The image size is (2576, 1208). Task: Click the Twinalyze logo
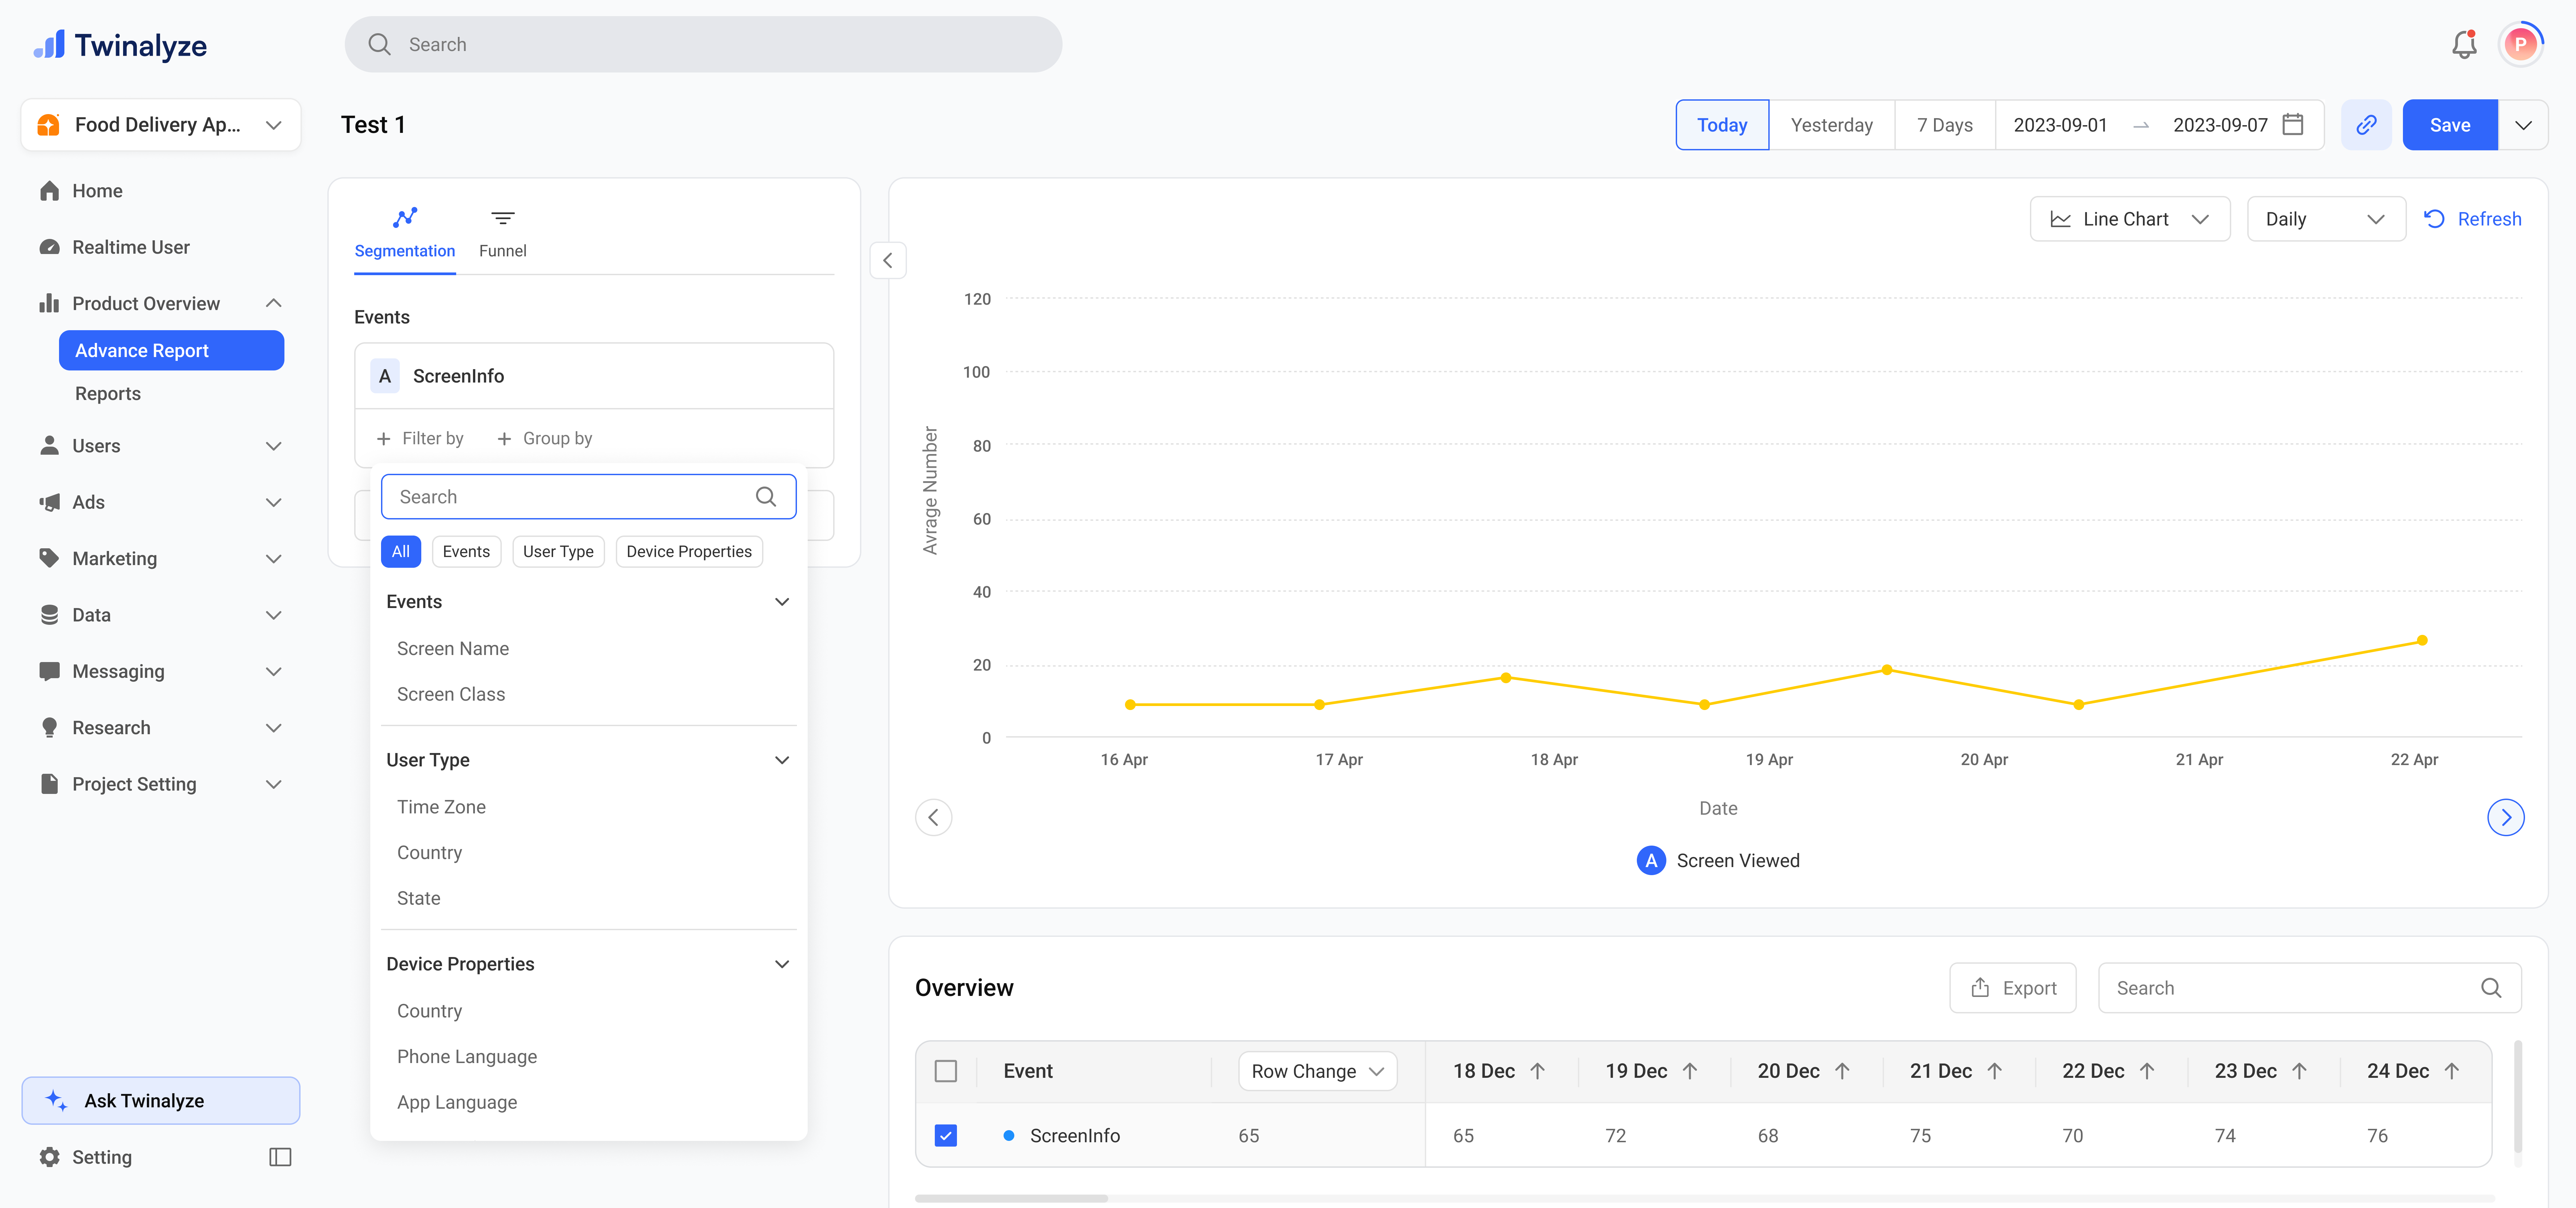(120, 45)
